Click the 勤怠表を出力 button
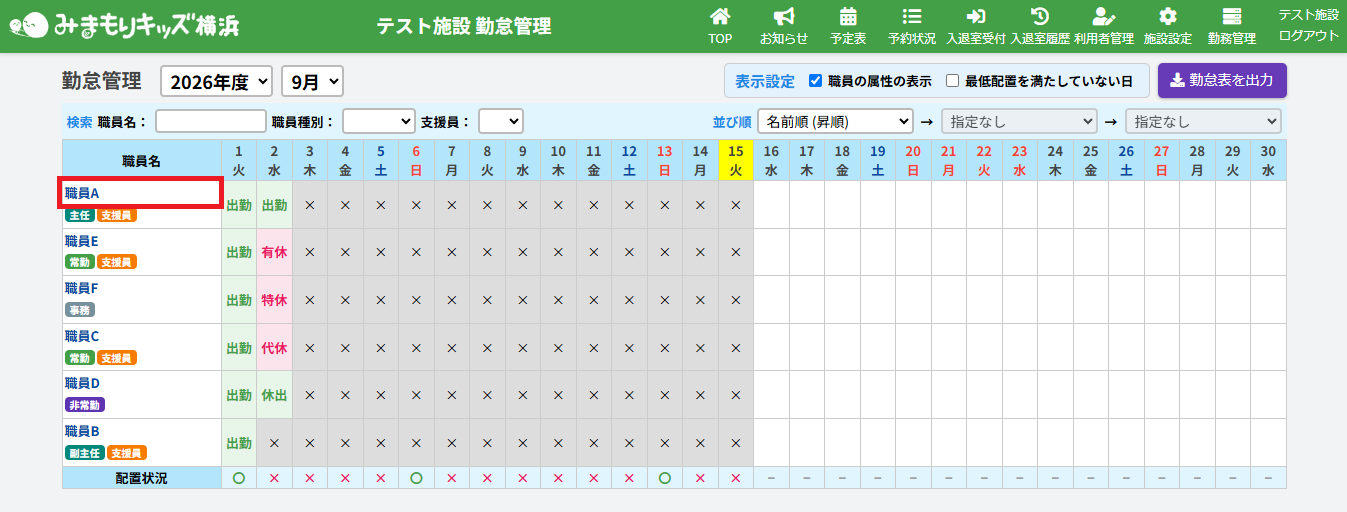1347x512 pixels. coord(1222,81)
